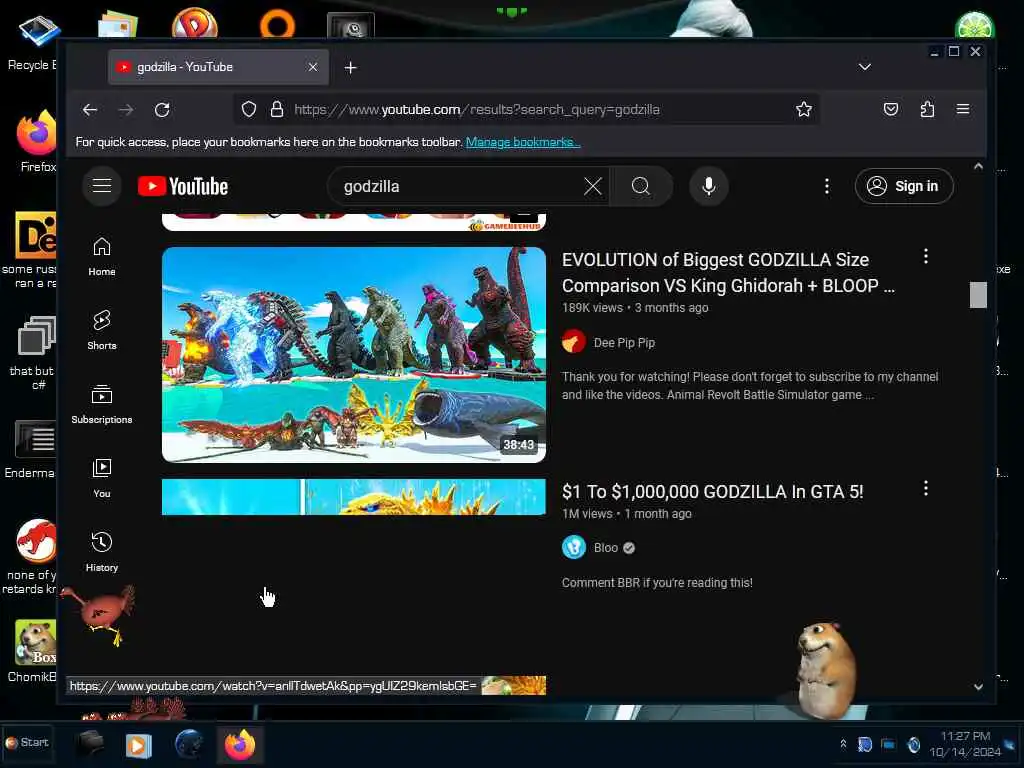Sign in to YouTube
This screenshot has height=768, width=1024.
[904, 187]
